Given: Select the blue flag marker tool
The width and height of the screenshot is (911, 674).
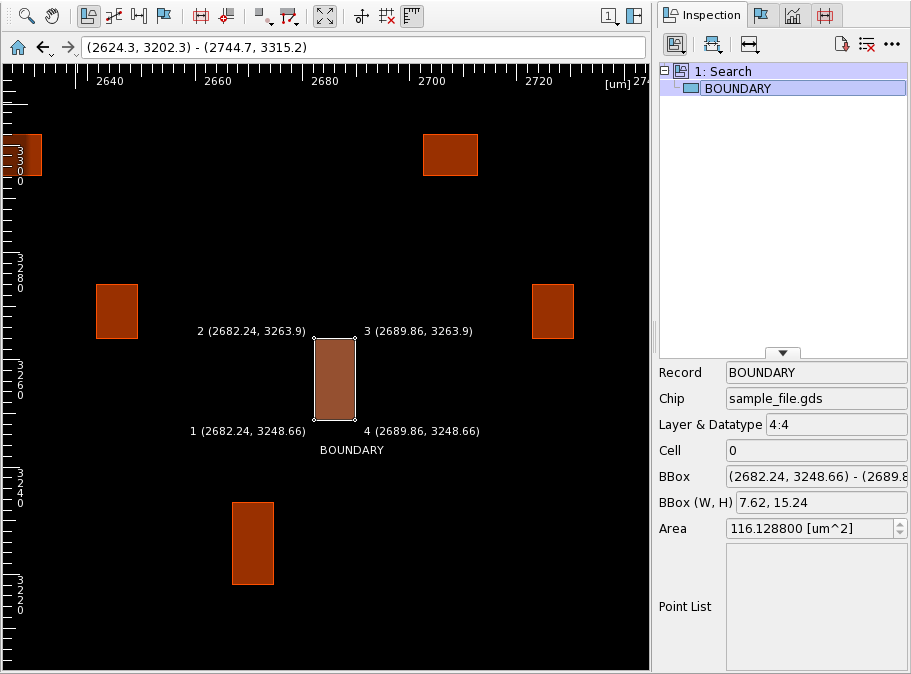Looking at the screenshot, I should tap(164, 16).
